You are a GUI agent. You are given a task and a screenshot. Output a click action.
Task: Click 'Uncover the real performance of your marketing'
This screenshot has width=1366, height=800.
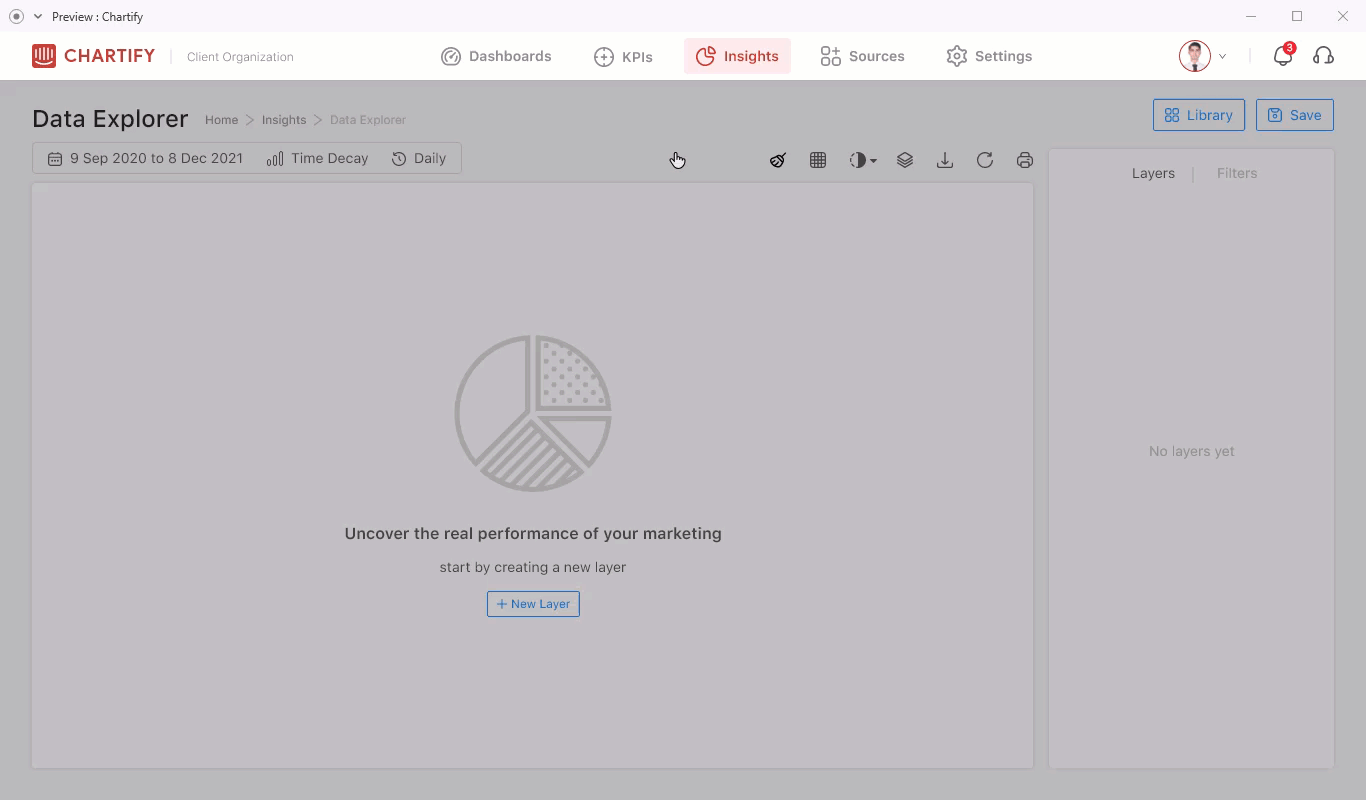pos(533,534)
